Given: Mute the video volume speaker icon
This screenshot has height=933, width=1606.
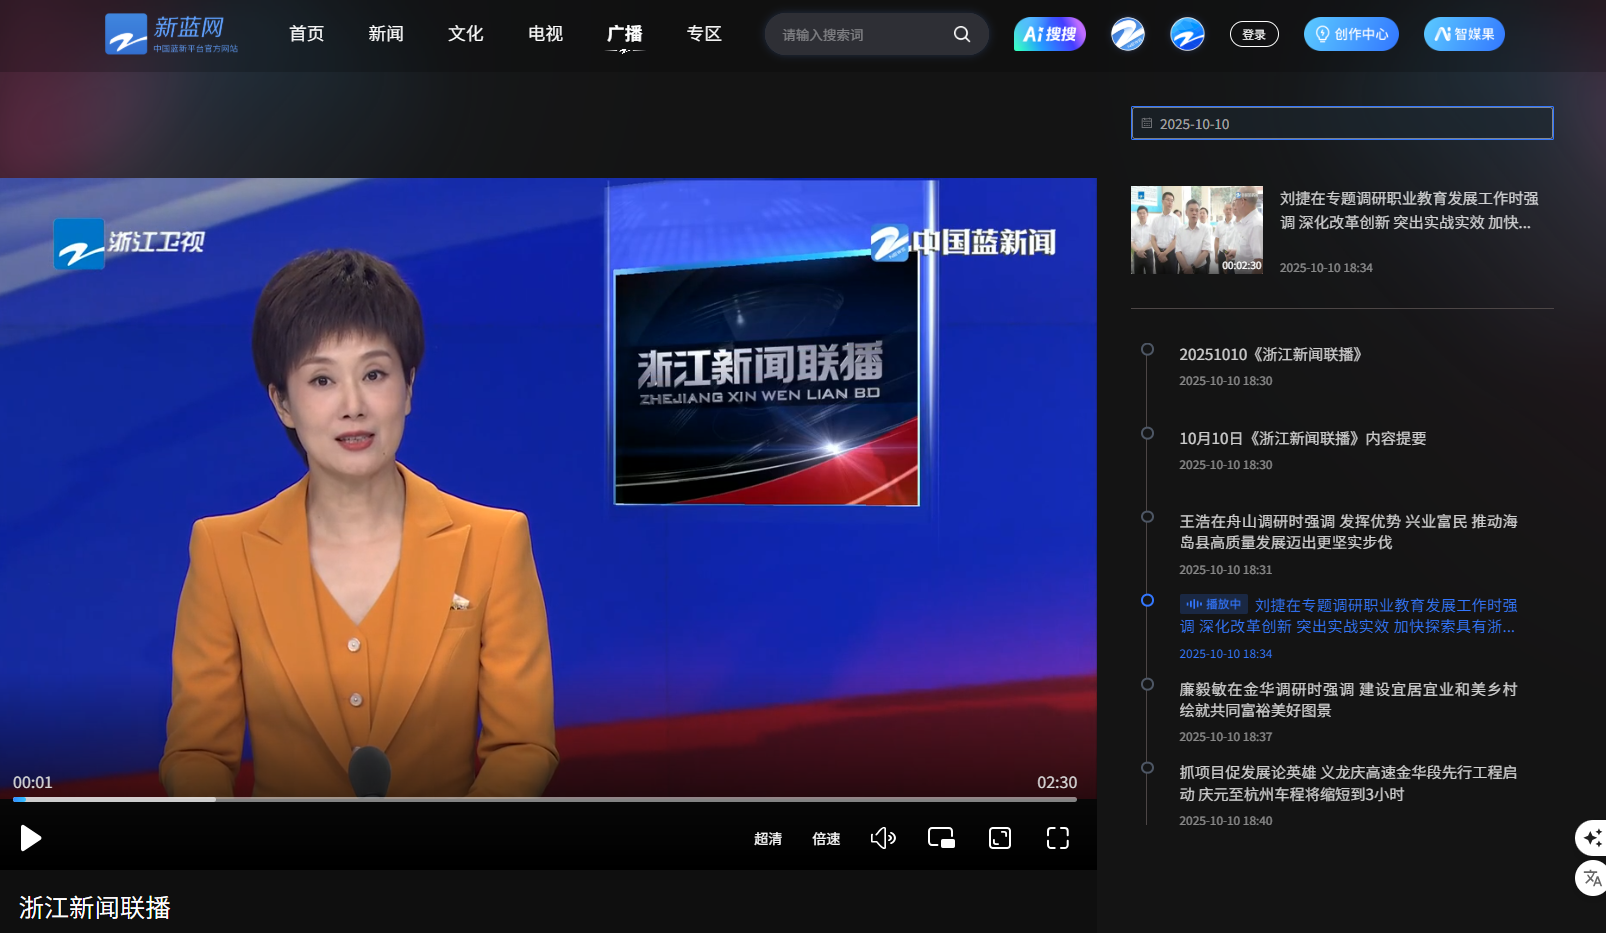Looking at the screenshot, I should (x=883, y=838).
